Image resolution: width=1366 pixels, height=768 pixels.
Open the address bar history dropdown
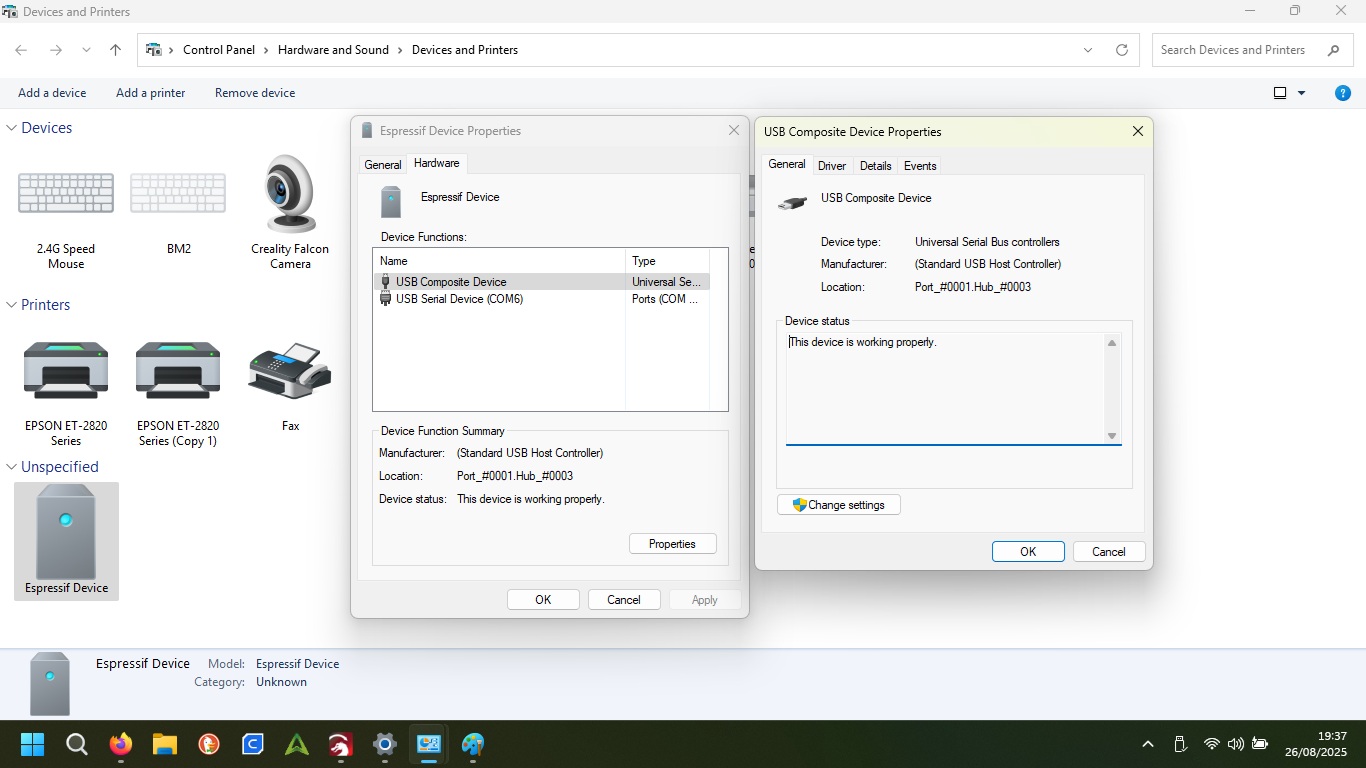coord(1088,50)
